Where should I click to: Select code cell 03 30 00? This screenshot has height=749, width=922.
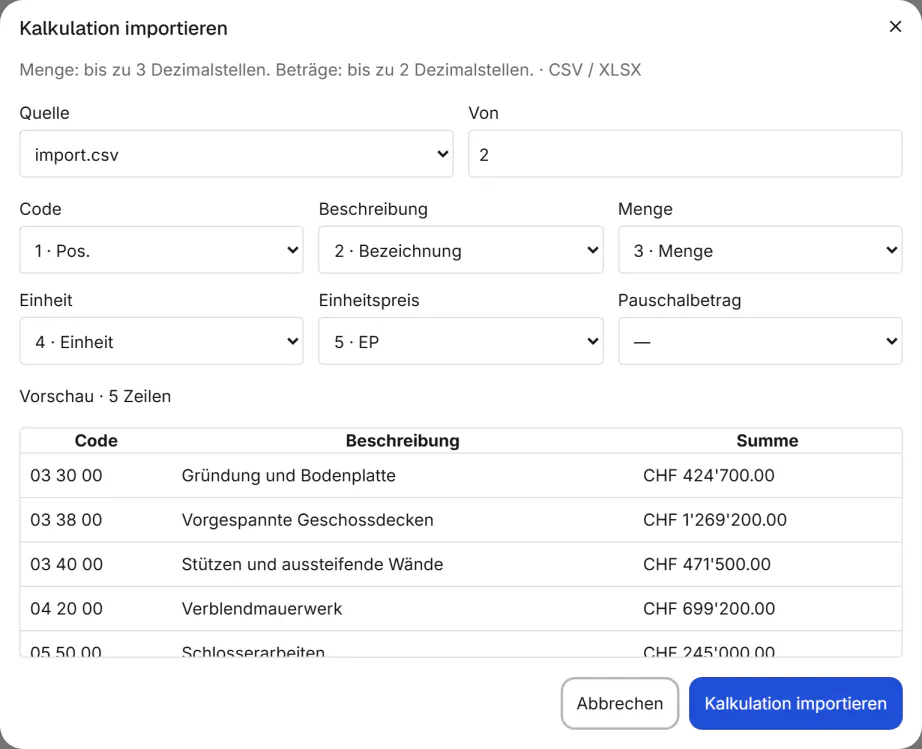tap(66, 476)
